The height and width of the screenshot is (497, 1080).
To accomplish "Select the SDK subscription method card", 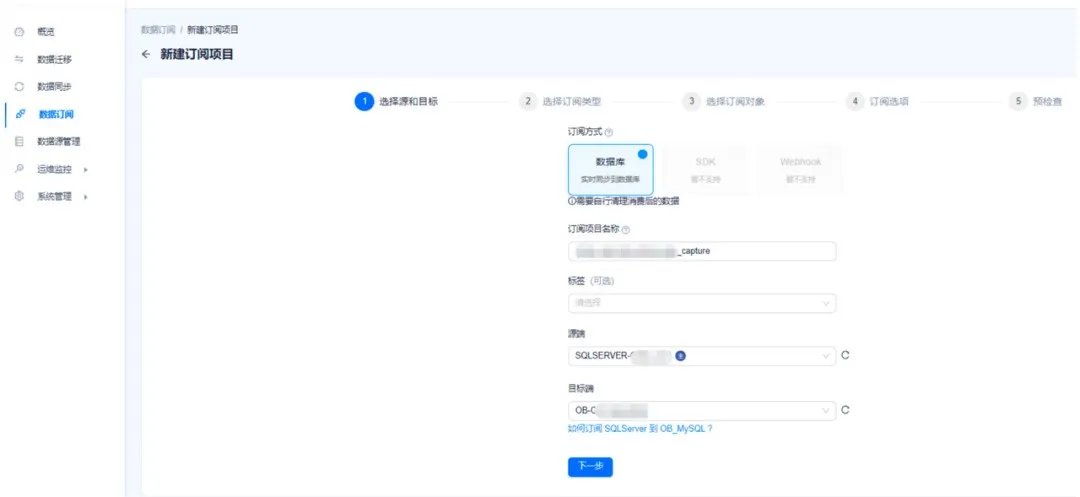I will click(x=705, y=169).
